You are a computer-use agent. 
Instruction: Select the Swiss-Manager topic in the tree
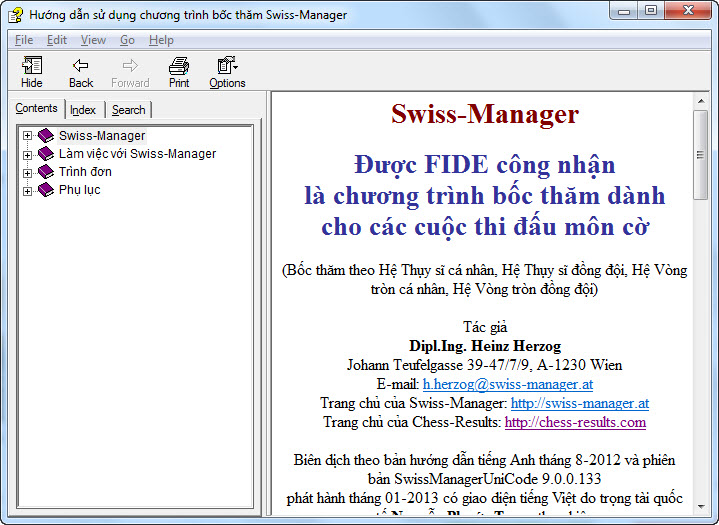point(102,136)
